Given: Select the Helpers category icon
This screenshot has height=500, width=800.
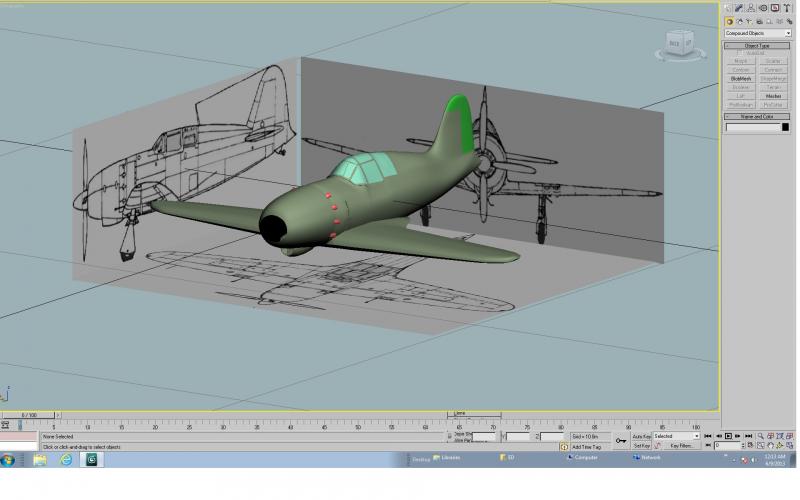Looking at the screenshot, I should (769, 22).
